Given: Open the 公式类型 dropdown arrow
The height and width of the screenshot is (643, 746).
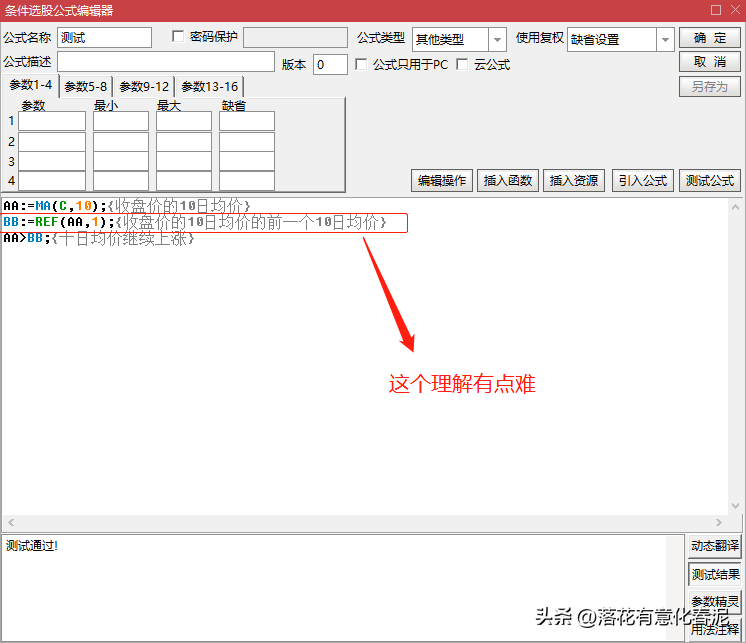Looking at the screenshot, I should [497, 39].
